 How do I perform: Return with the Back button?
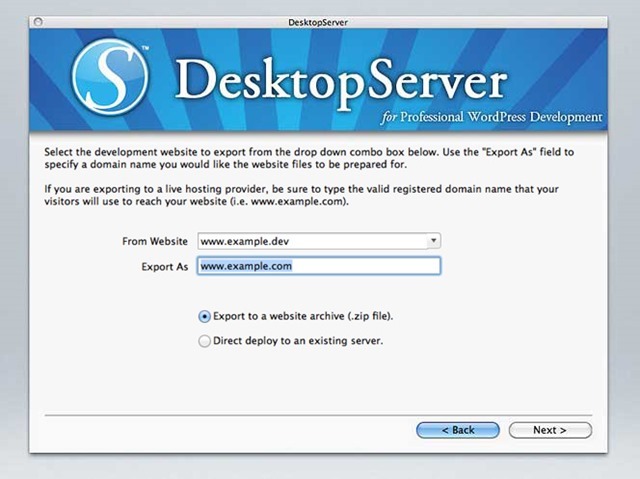click(458, 430)
